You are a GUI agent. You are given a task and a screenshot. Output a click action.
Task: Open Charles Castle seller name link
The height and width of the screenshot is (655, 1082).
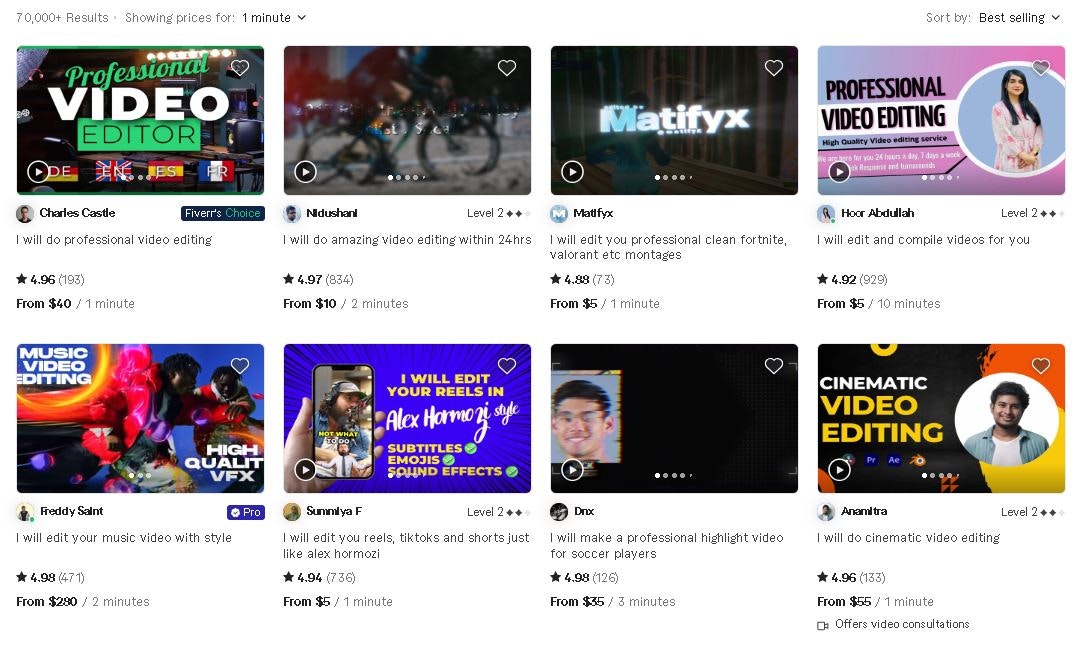77,213
